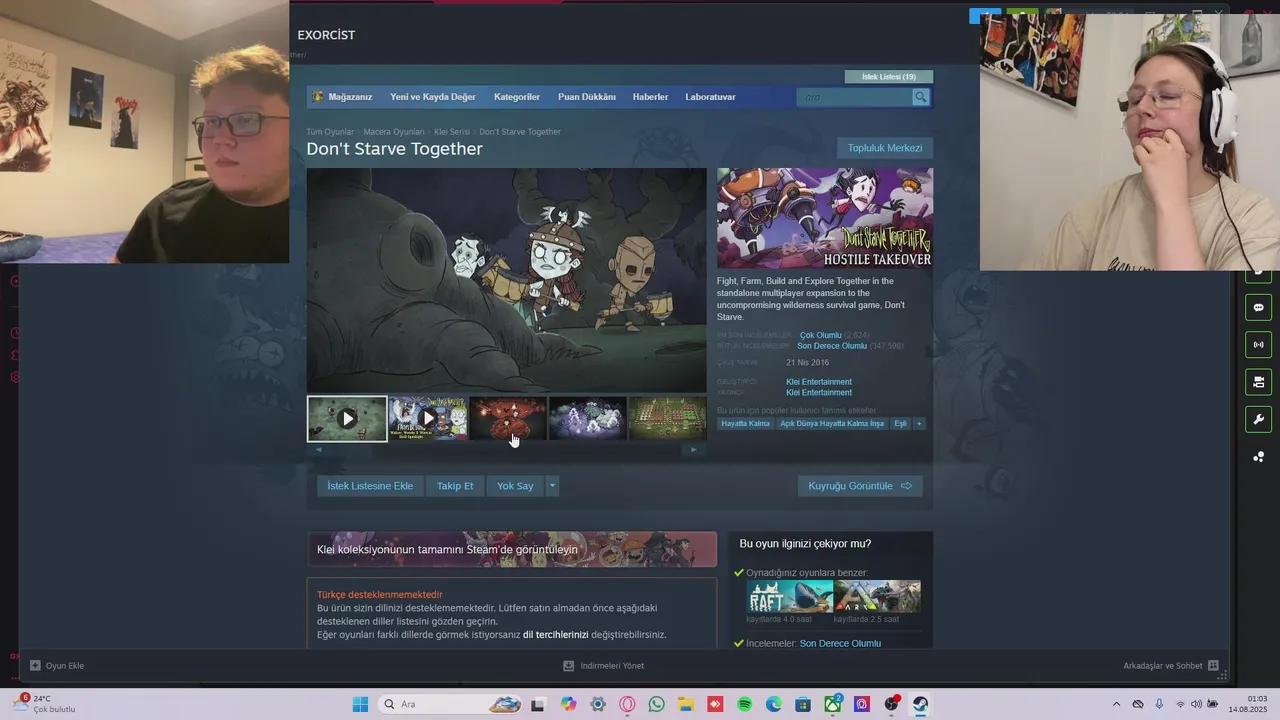Open the Haberler tab

click(x=650, y=97)
